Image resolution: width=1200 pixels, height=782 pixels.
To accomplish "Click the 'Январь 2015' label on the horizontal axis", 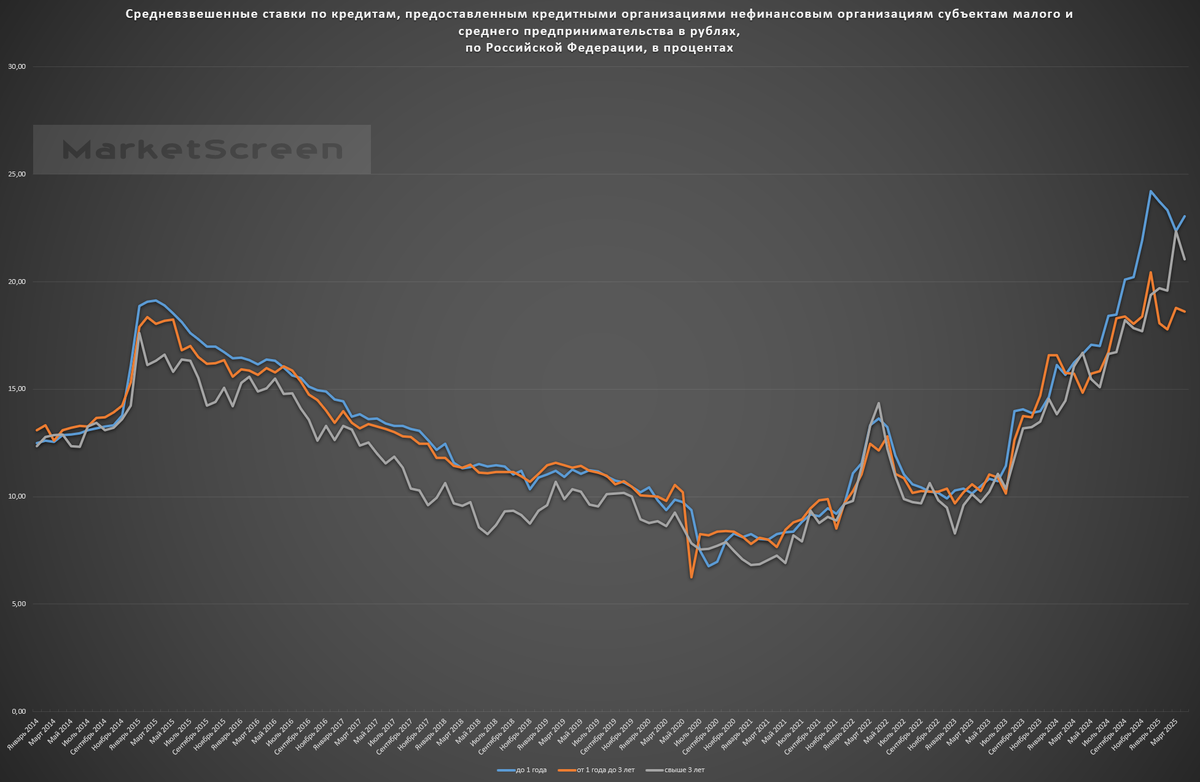I will [125, 734].
